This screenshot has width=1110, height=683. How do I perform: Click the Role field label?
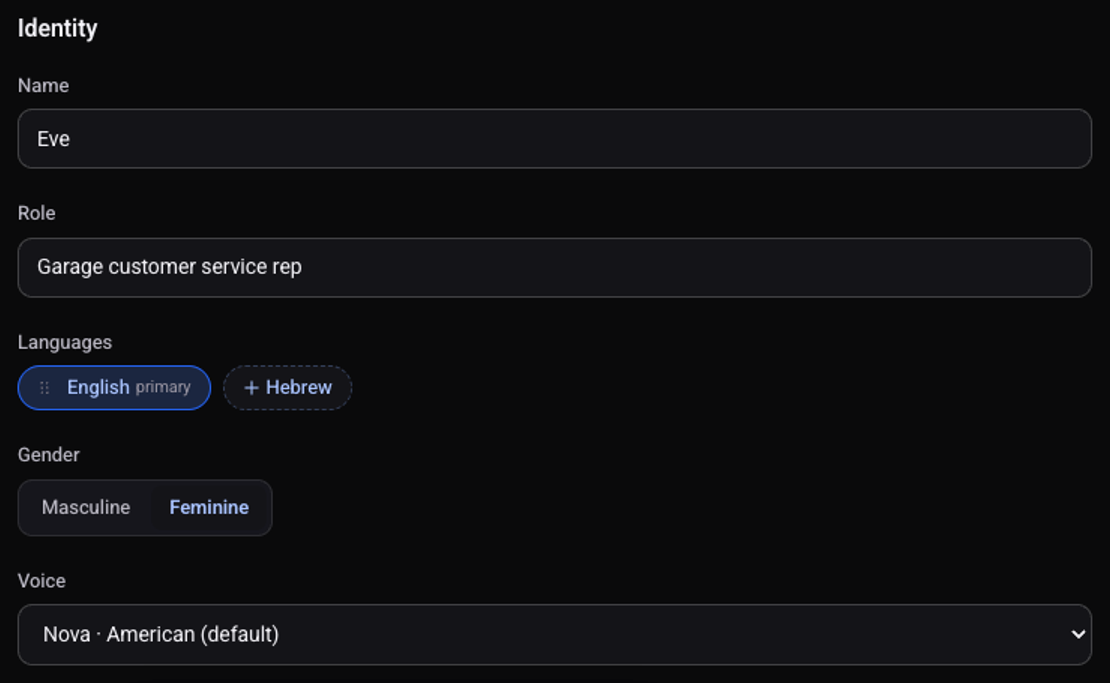37,213
